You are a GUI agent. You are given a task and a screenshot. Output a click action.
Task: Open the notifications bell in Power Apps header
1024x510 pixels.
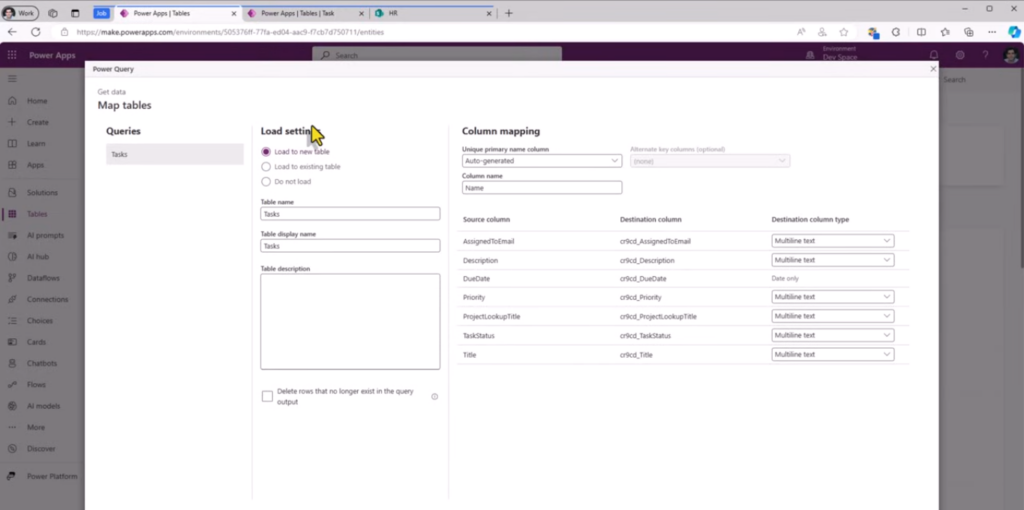[x=934, y=56]
